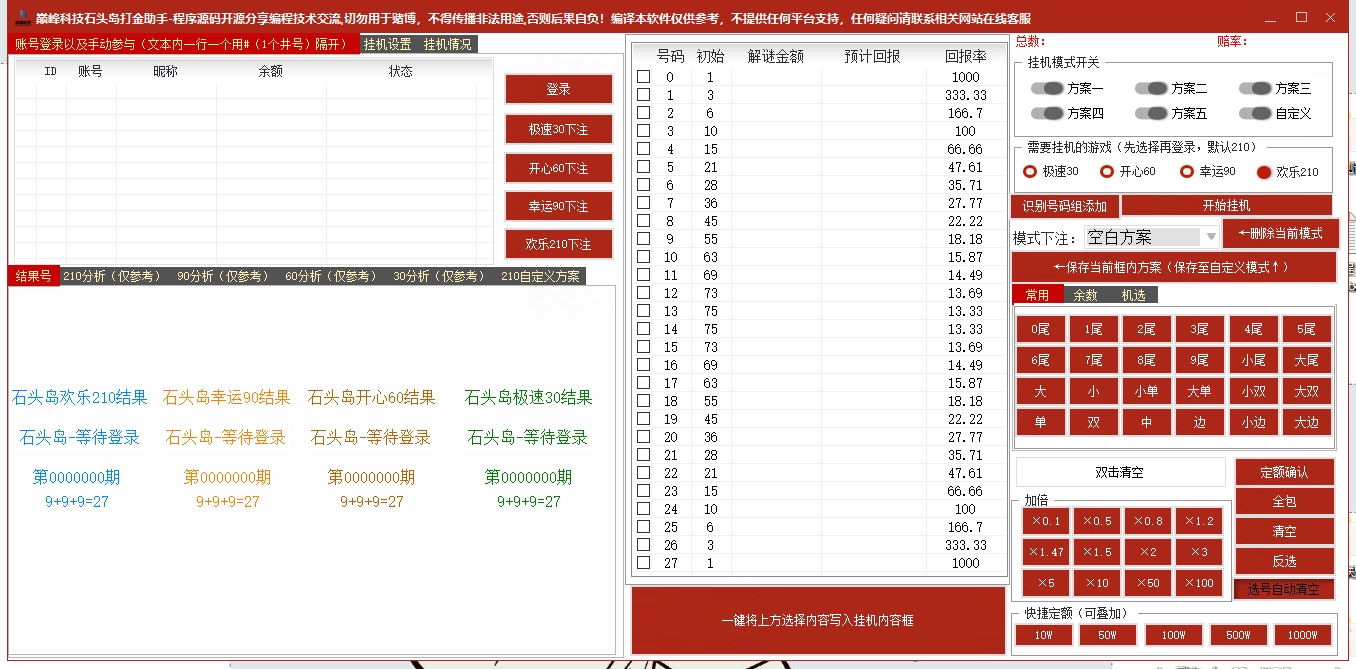Switch to the 挂机情况 tab

point(447,44)
